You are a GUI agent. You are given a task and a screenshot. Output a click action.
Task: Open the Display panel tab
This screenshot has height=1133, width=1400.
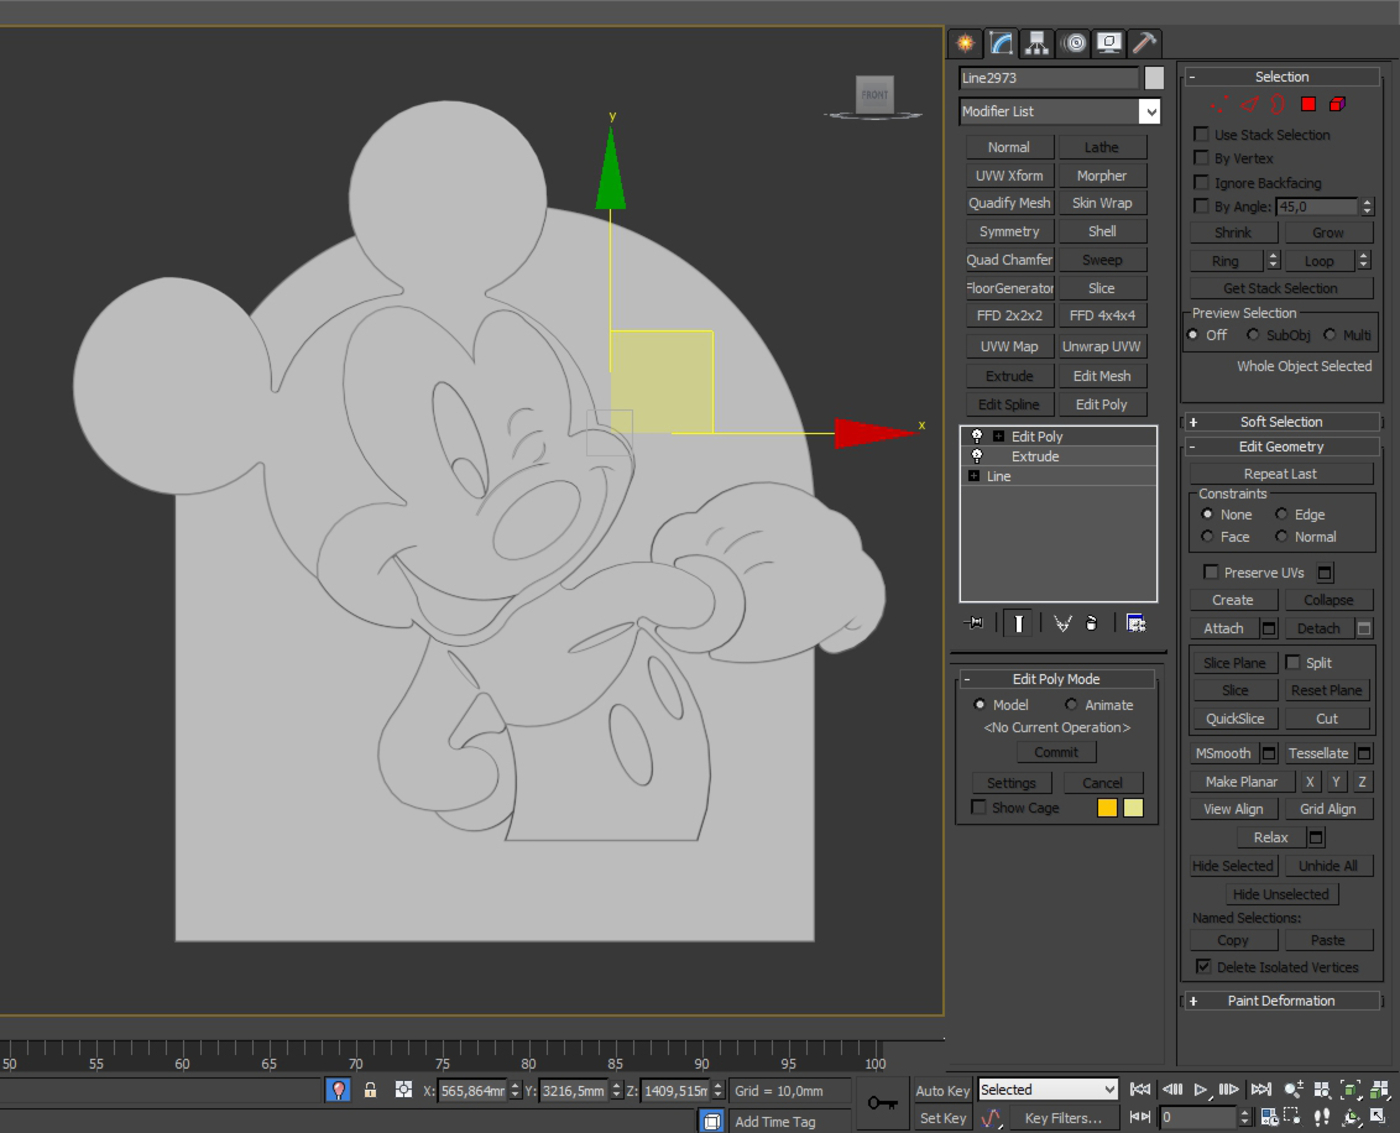(1109, 43)
